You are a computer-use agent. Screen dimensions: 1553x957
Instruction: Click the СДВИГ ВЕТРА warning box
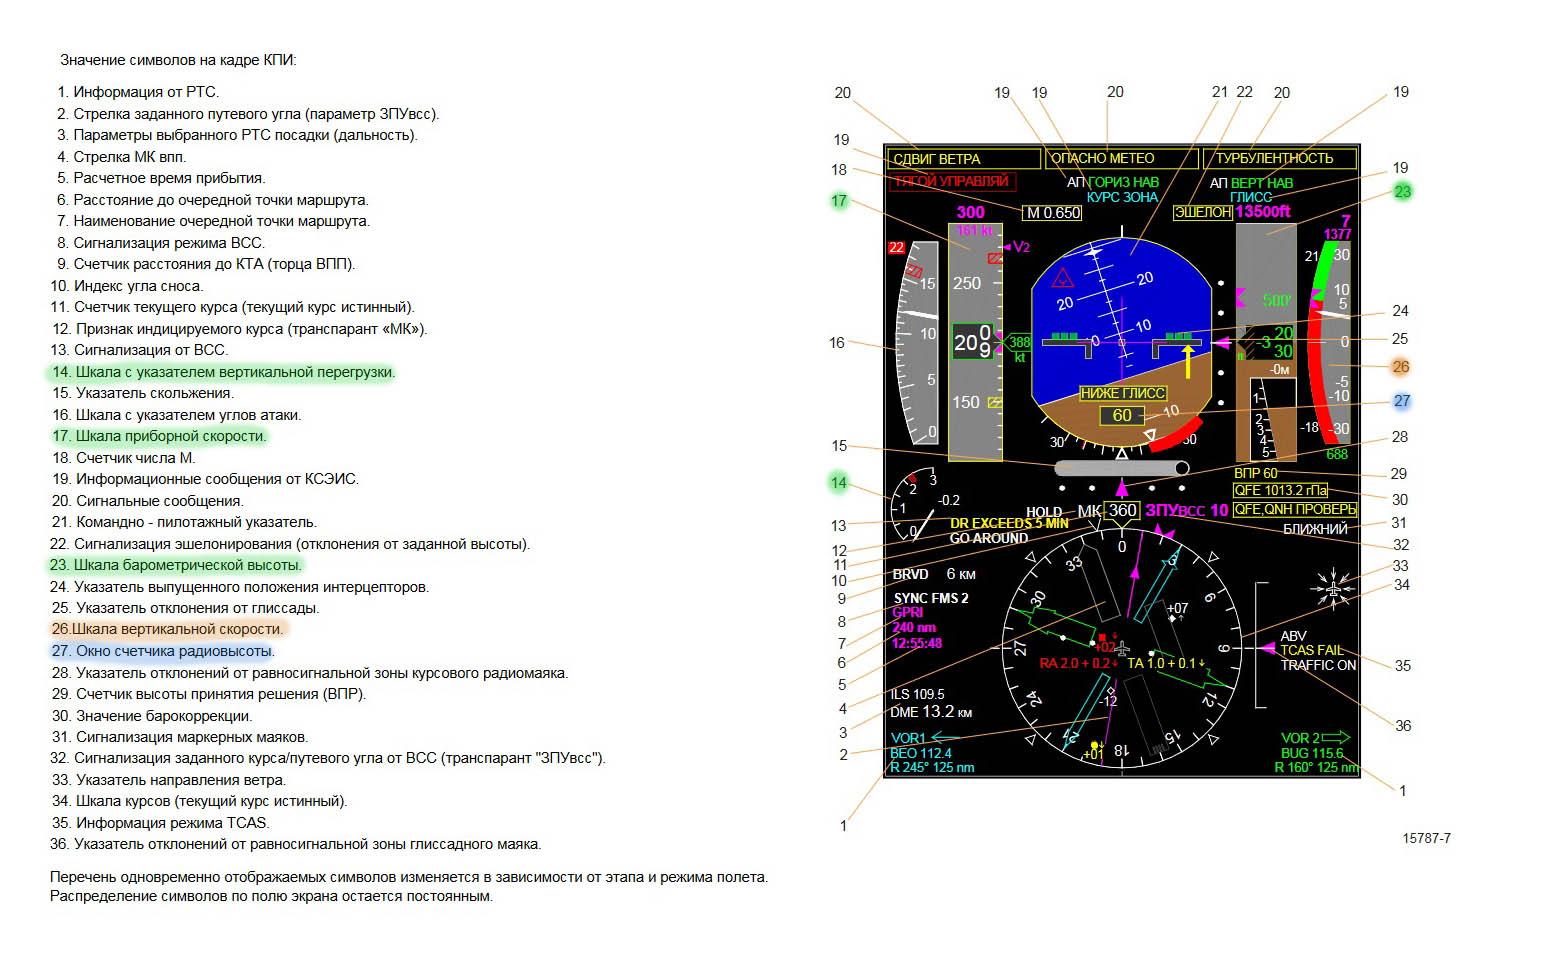click(x=963, y=159)
